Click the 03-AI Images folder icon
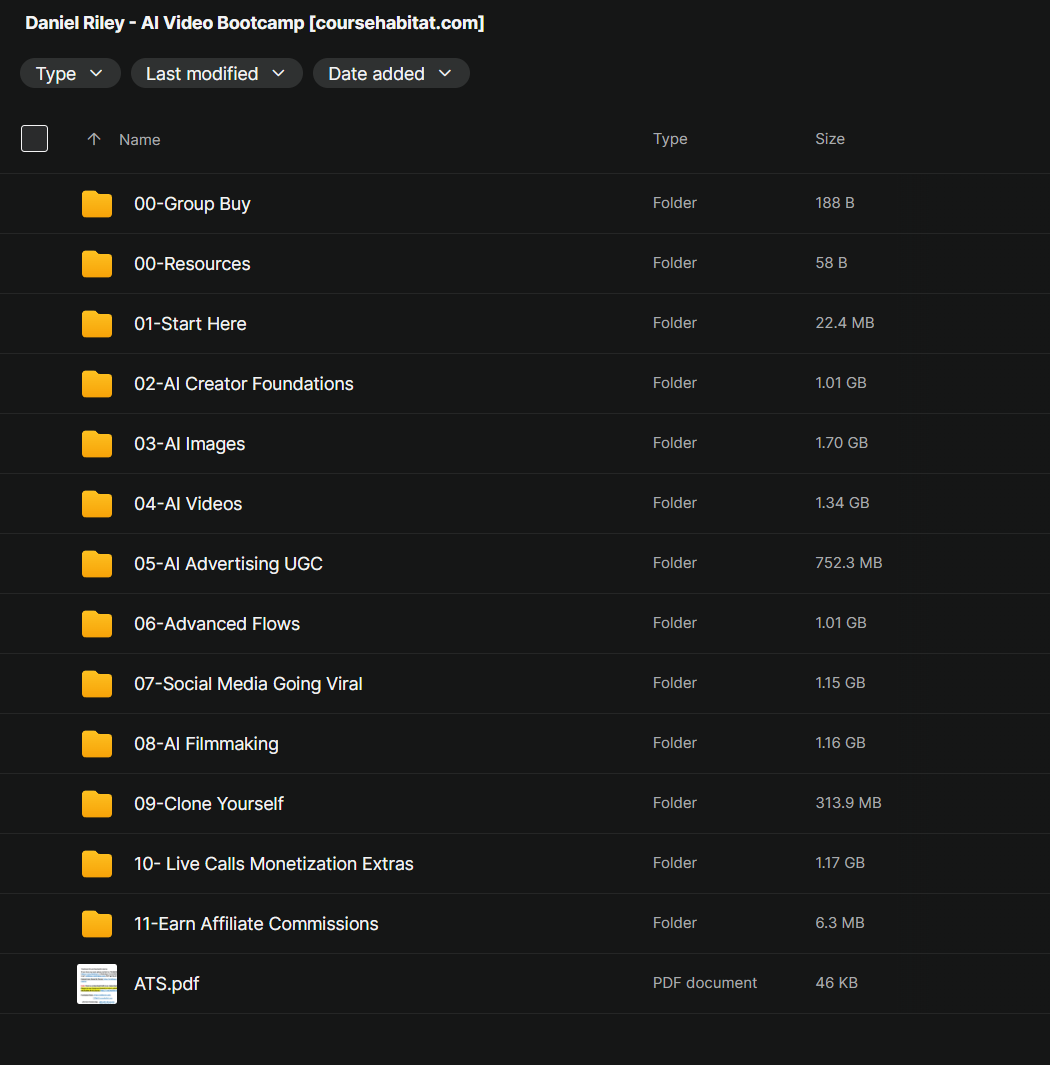Screen dimensions: 1050x1065 point(96,444)
